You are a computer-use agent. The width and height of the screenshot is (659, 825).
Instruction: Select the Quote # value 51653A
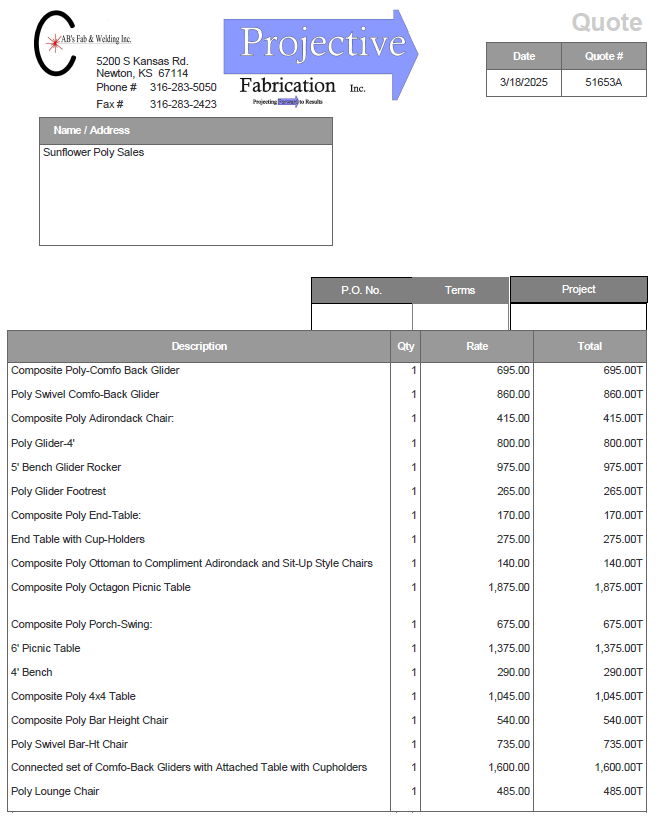[x=603, y=83]
